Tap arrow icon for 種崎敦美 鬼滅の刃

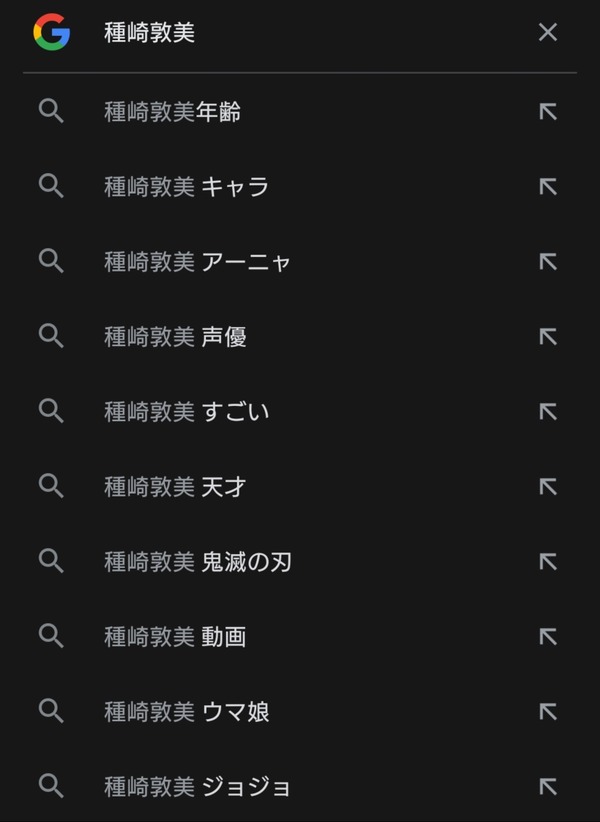548,561
